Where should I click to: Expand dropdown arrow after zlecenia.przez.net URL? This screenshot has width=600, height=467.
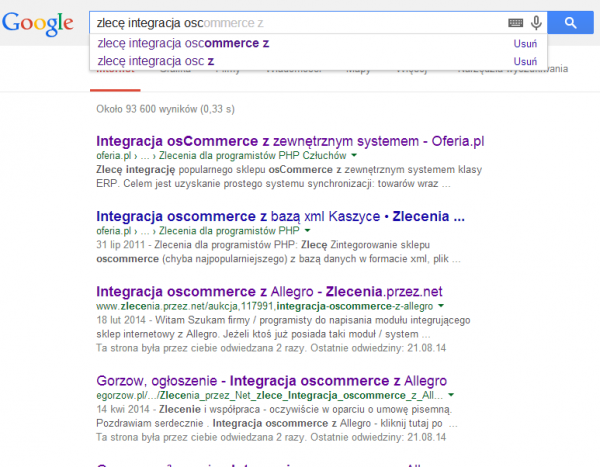(x=441, y=306)
